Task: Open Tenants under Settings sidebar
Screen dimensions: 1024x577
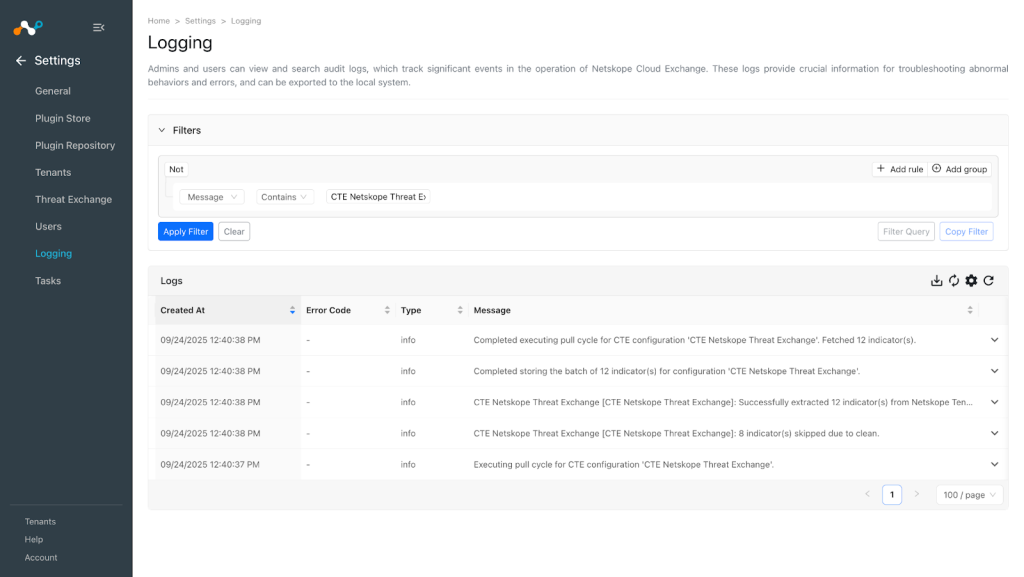Action: (x=53, y=173)
